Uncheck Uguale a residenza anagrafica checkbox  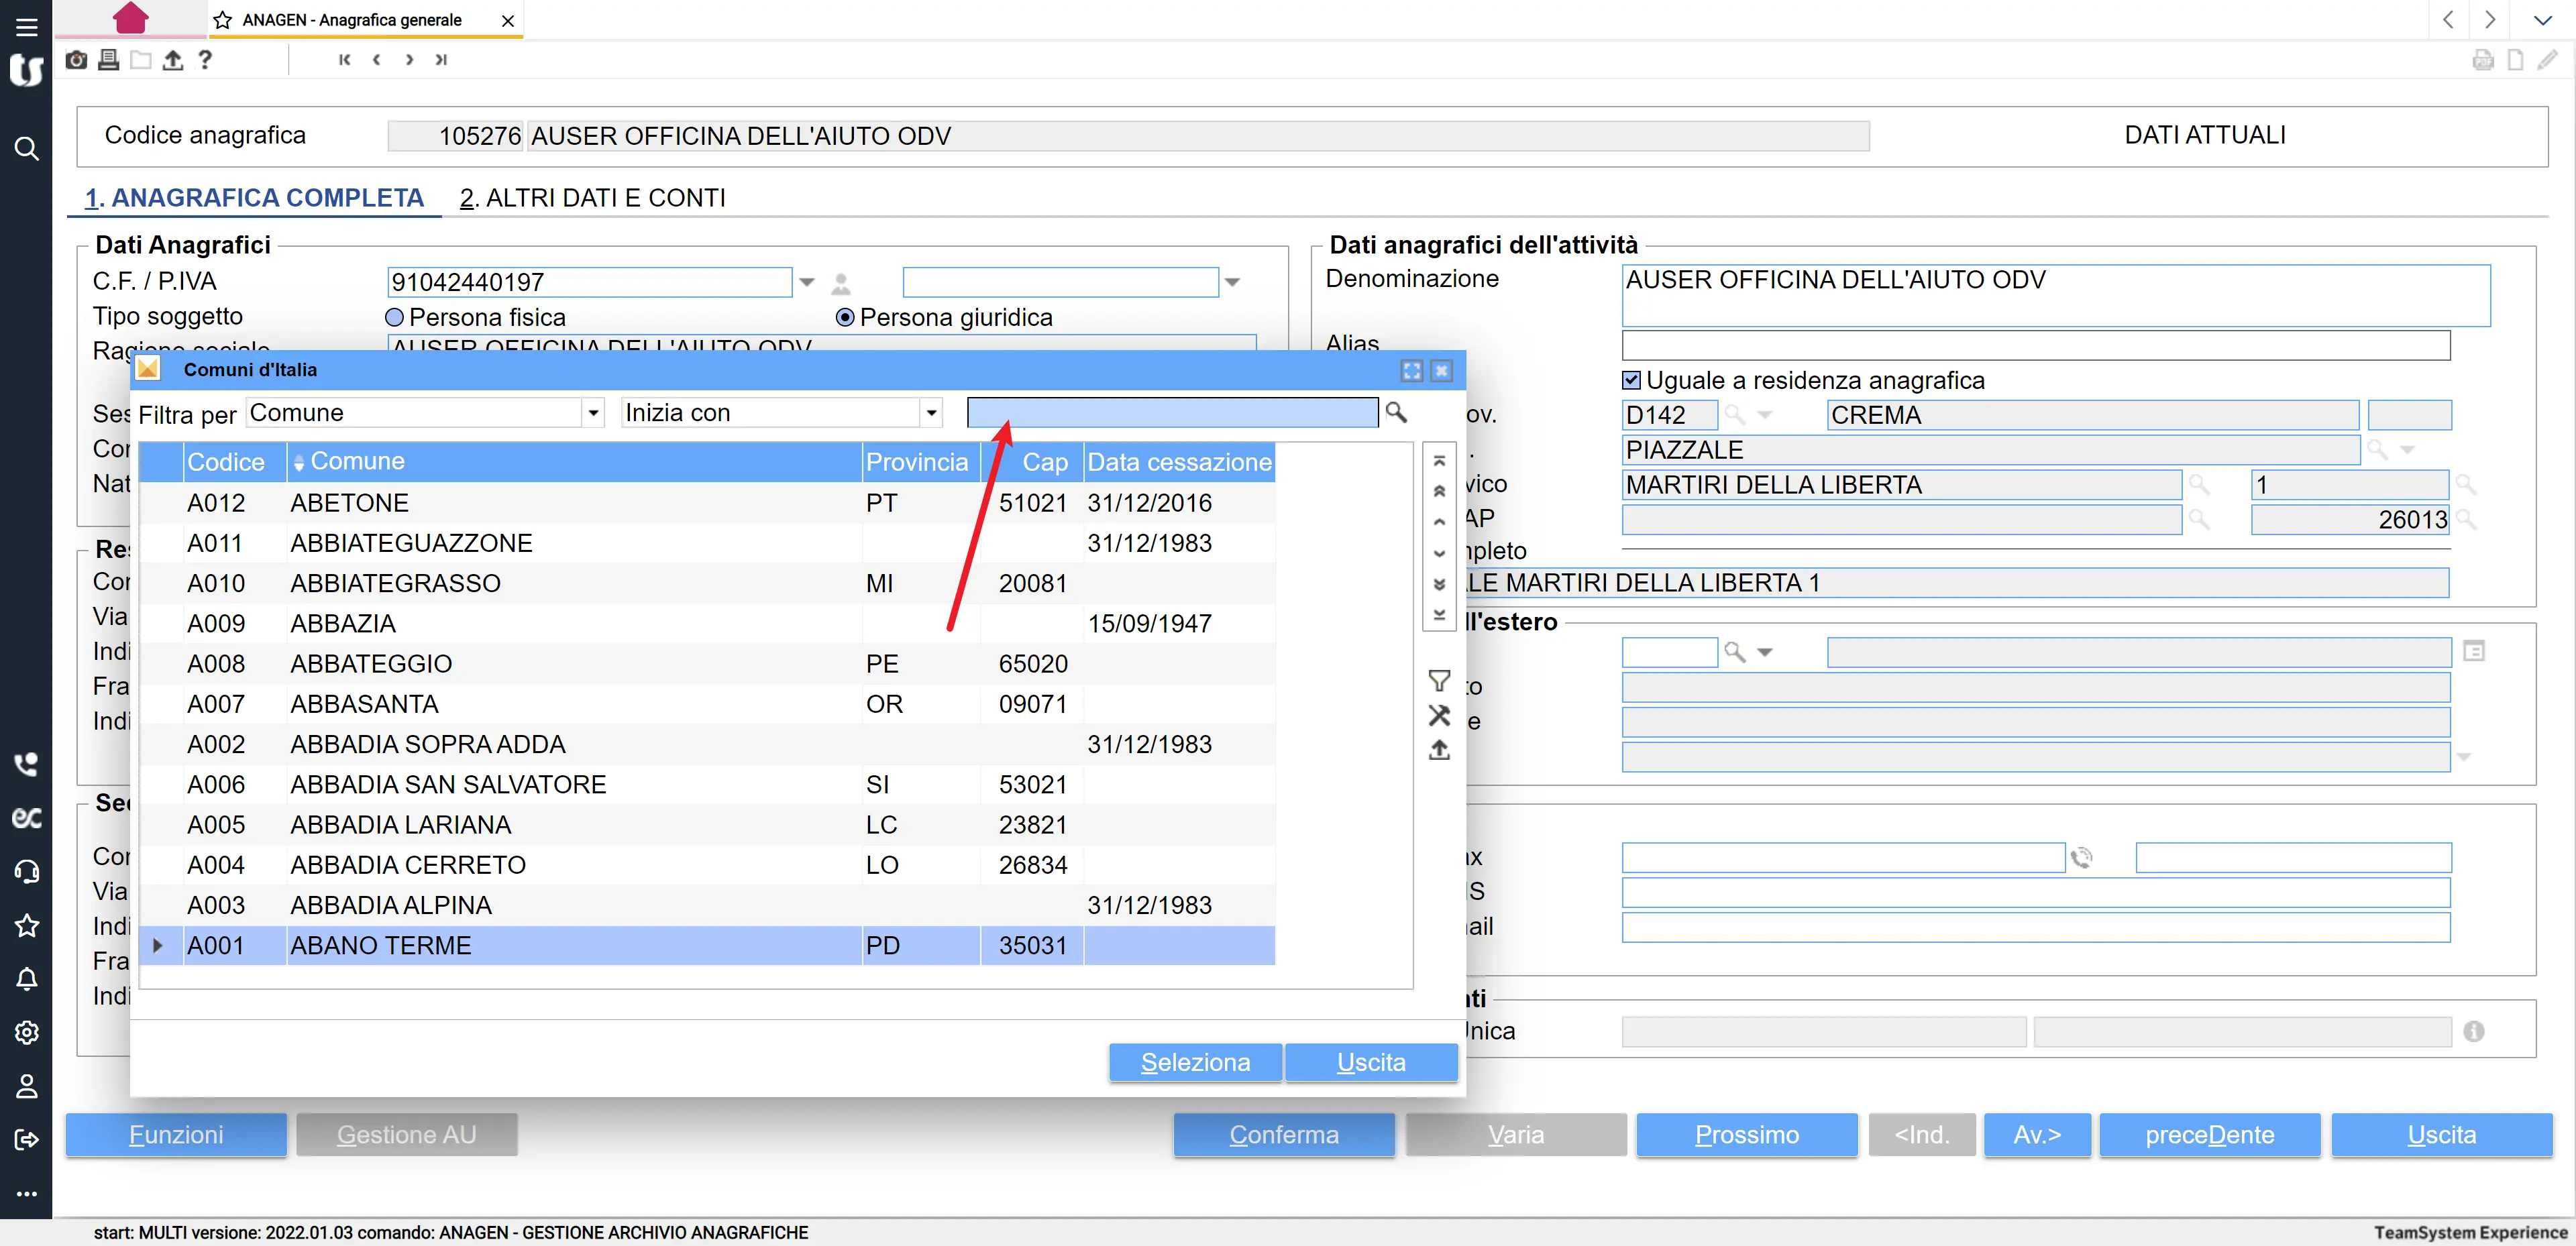point(1631,380)
